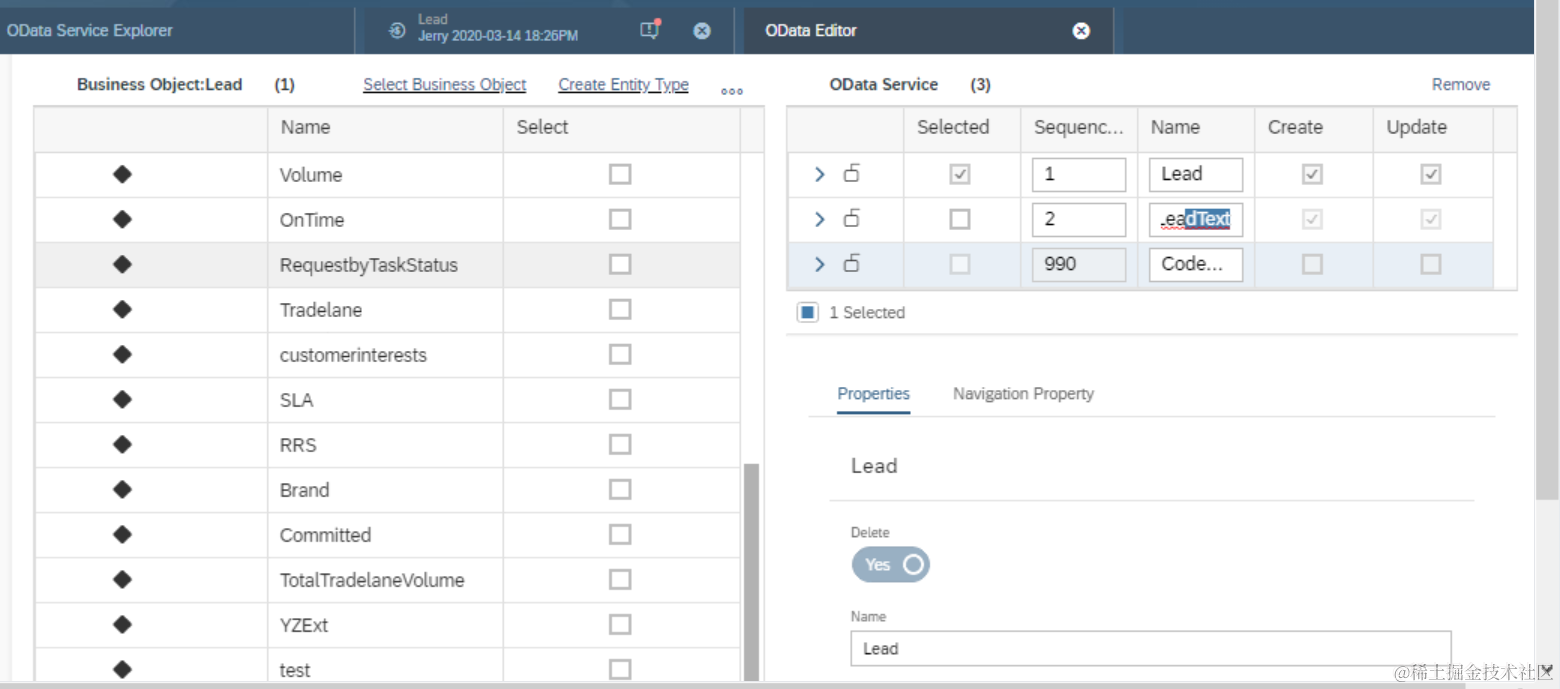Click the Name input field containing Lead

1150,648
